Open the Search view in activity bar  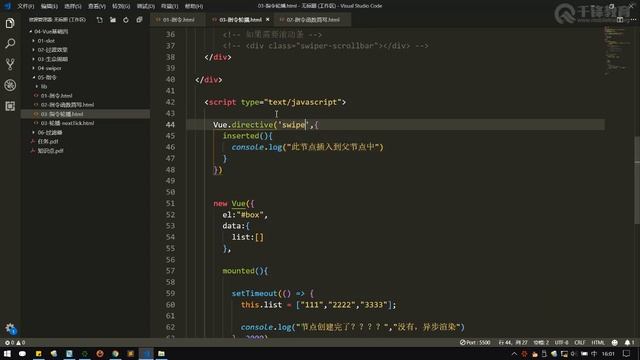click(x=10, y=44)
